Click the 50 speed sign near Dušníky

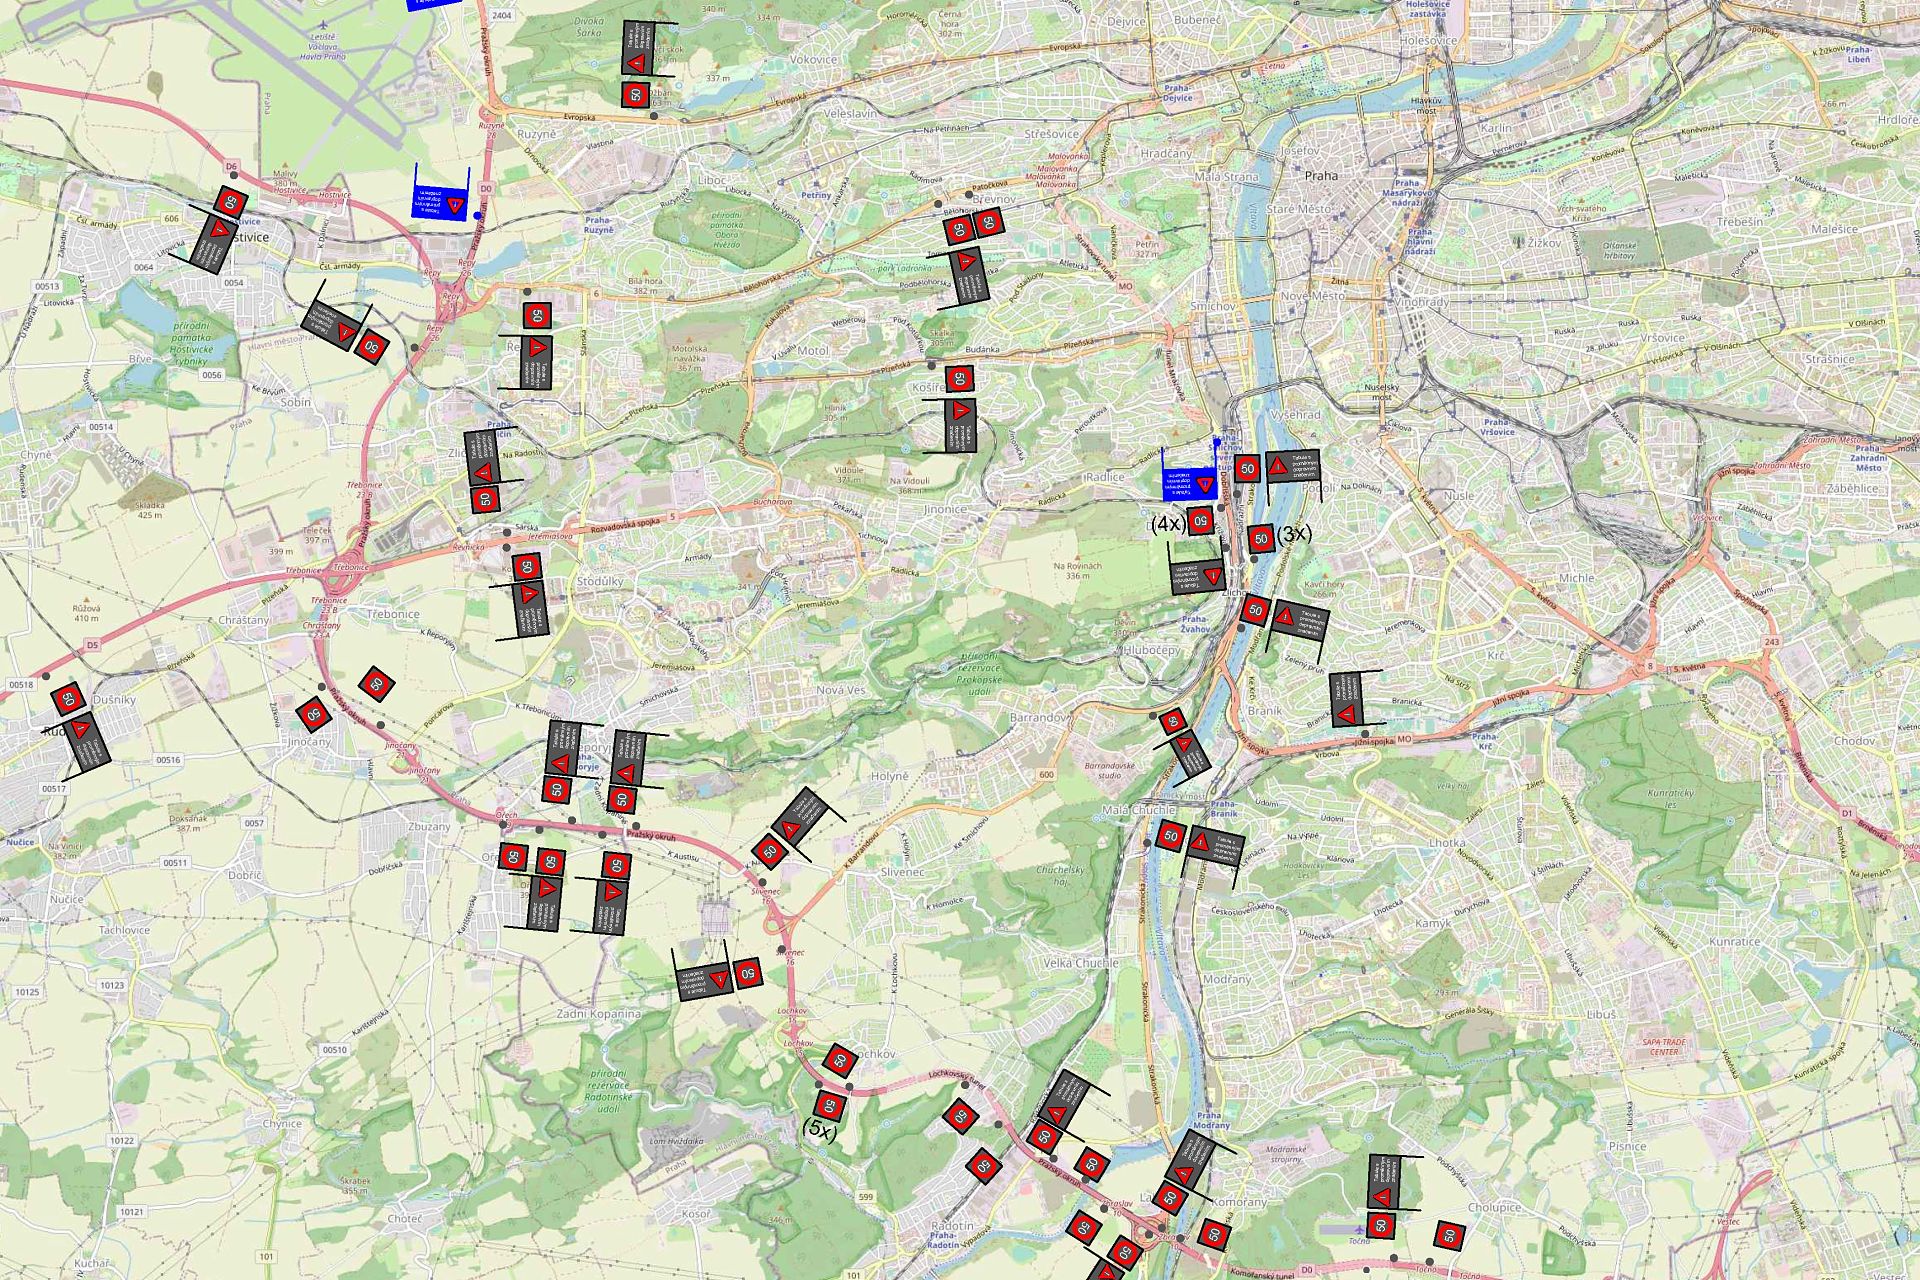click(x=68, y=698)
